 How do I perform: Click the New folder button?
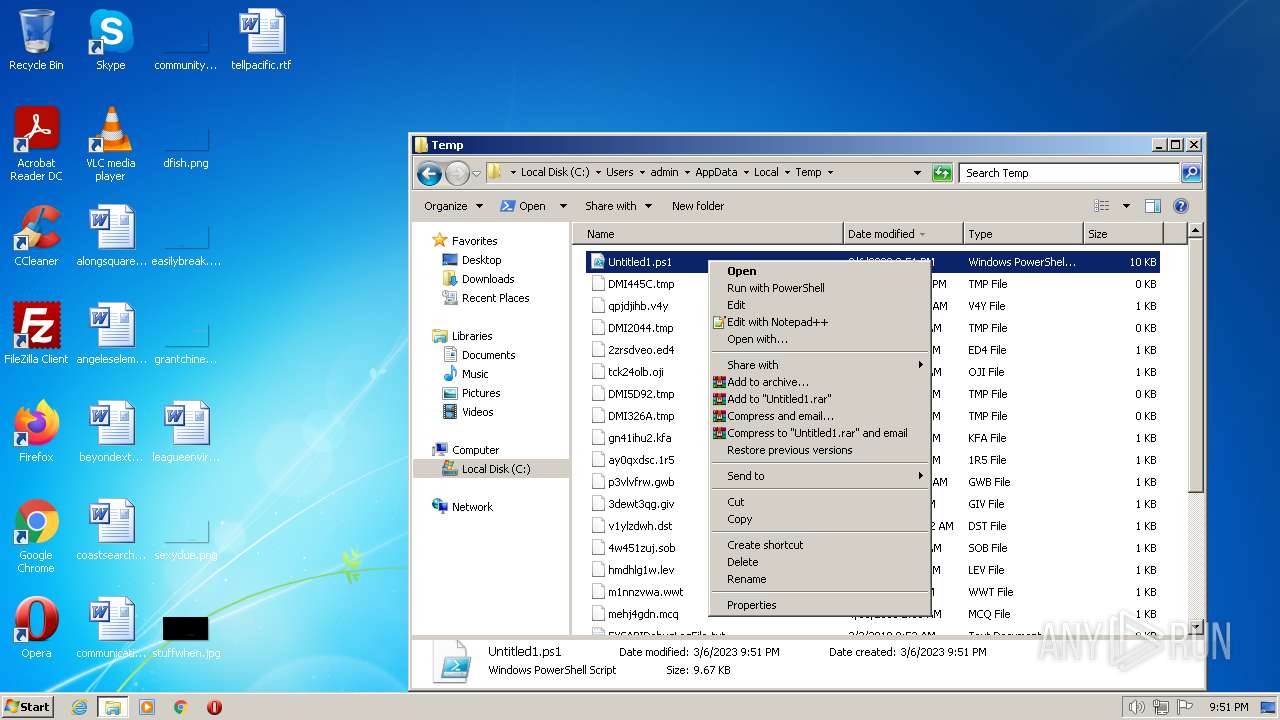[x=698, y=206]
